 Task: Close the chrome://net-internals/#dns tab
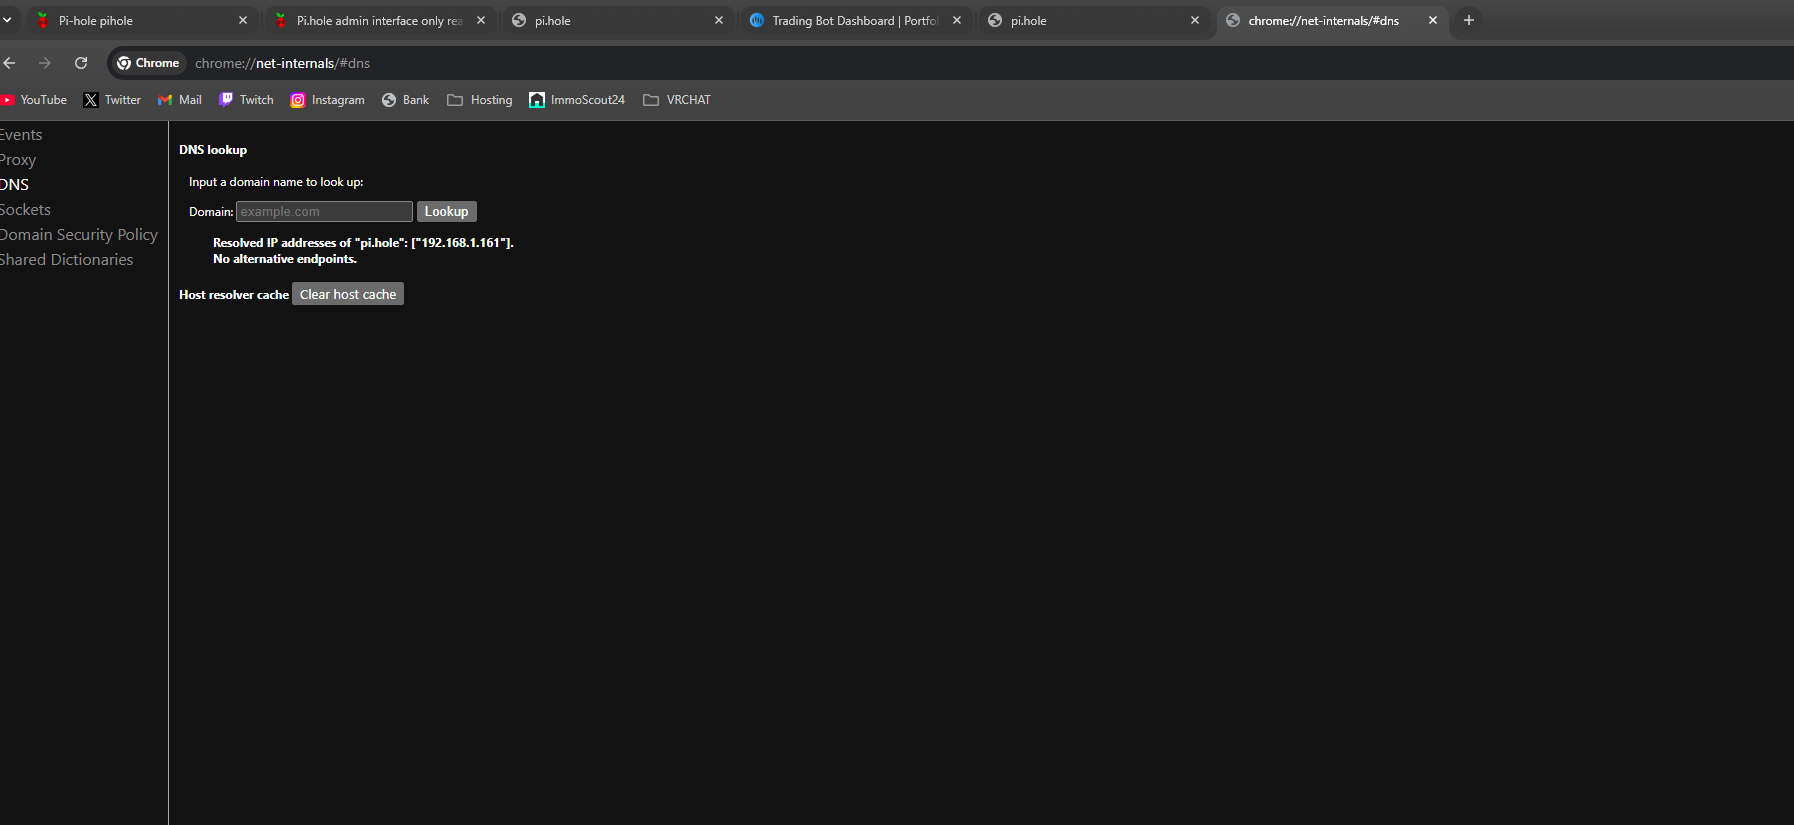click(x=1433, y=20)
